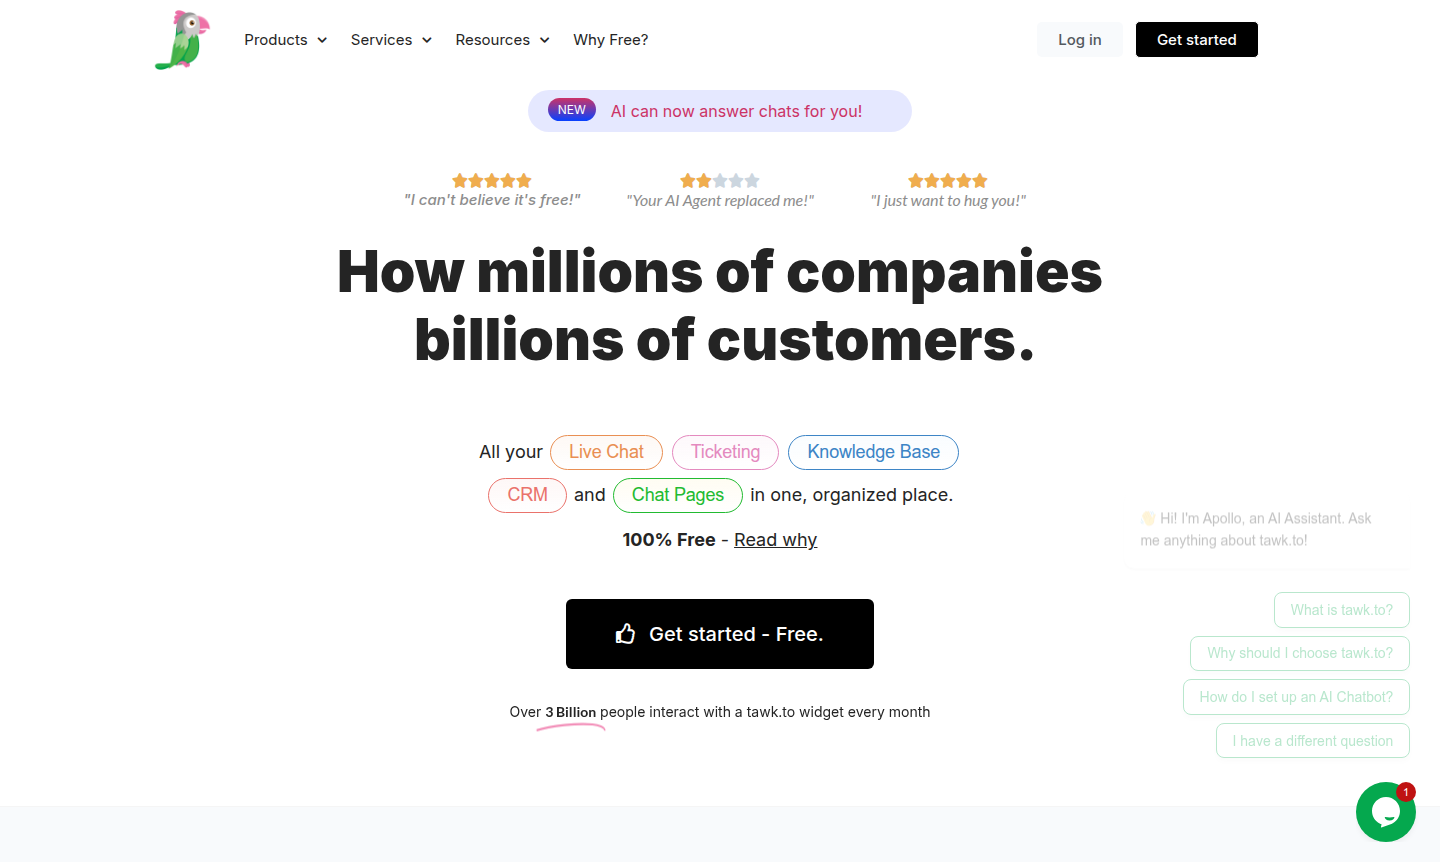Click the five-star rating above "I can't believe it's free!"
This screenshot has height=862, width=1440.
tap(492, 181)
